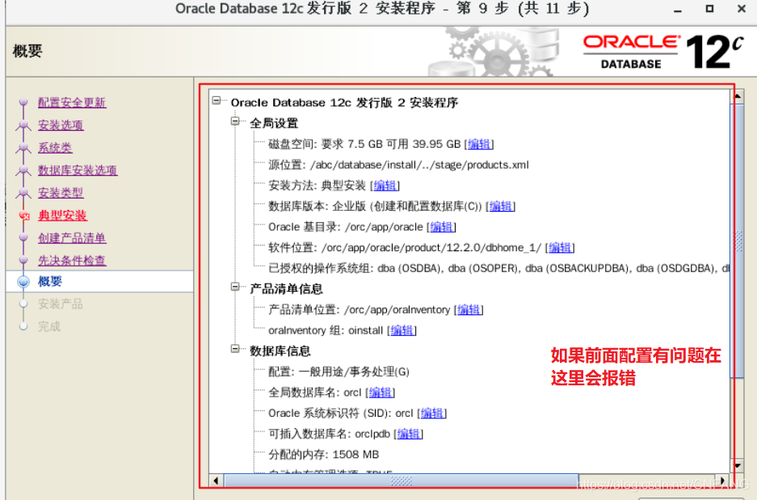Viewport: 757px width, 500px height.
Task: Select the 数据库信息 tree label
Action: click(x=280, y=351)
